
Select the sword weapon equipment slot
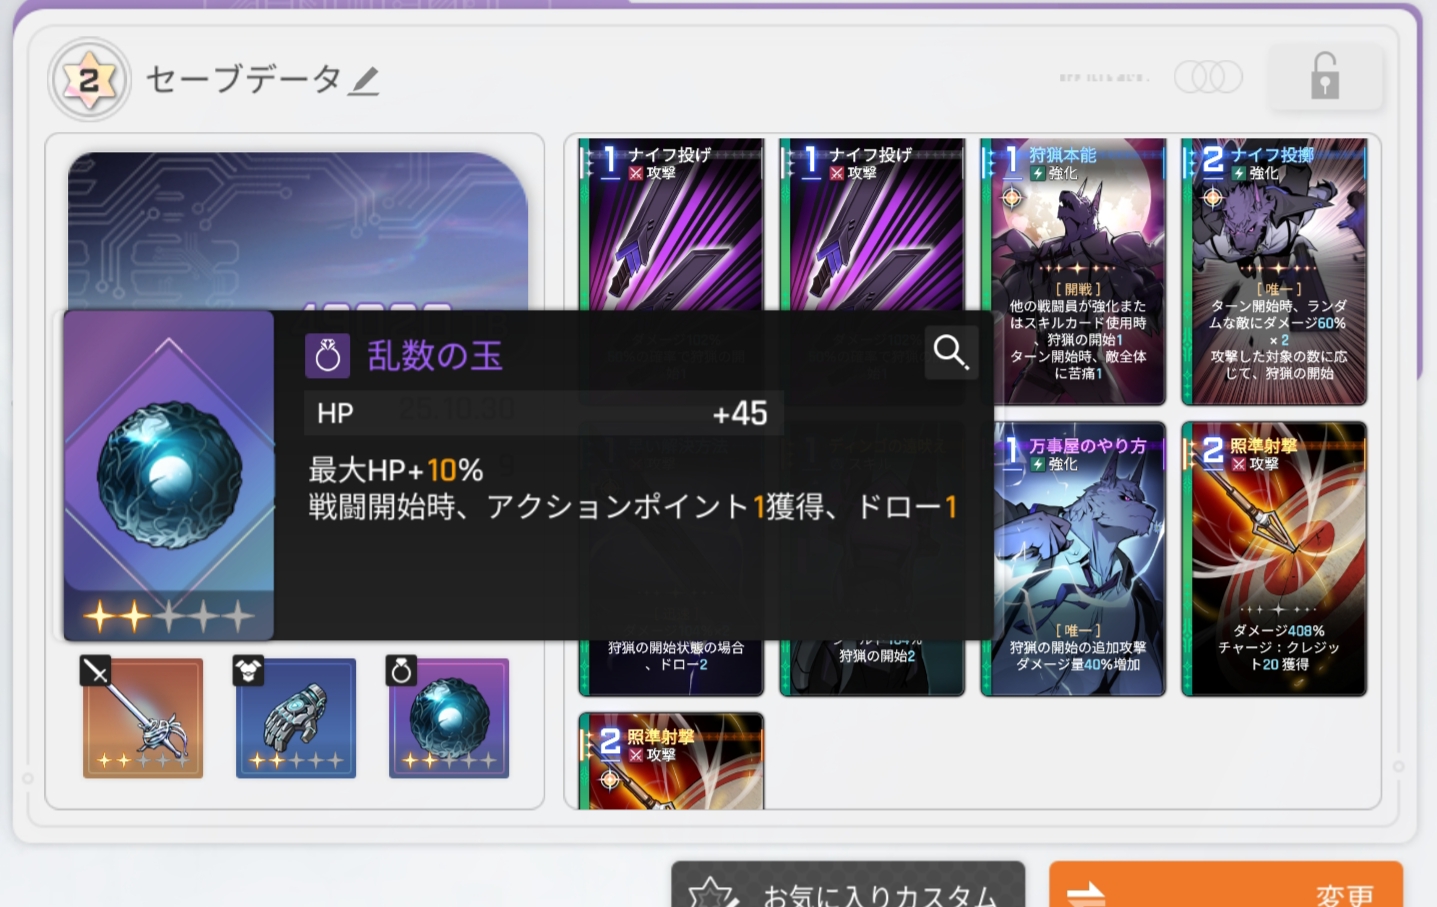143,718
